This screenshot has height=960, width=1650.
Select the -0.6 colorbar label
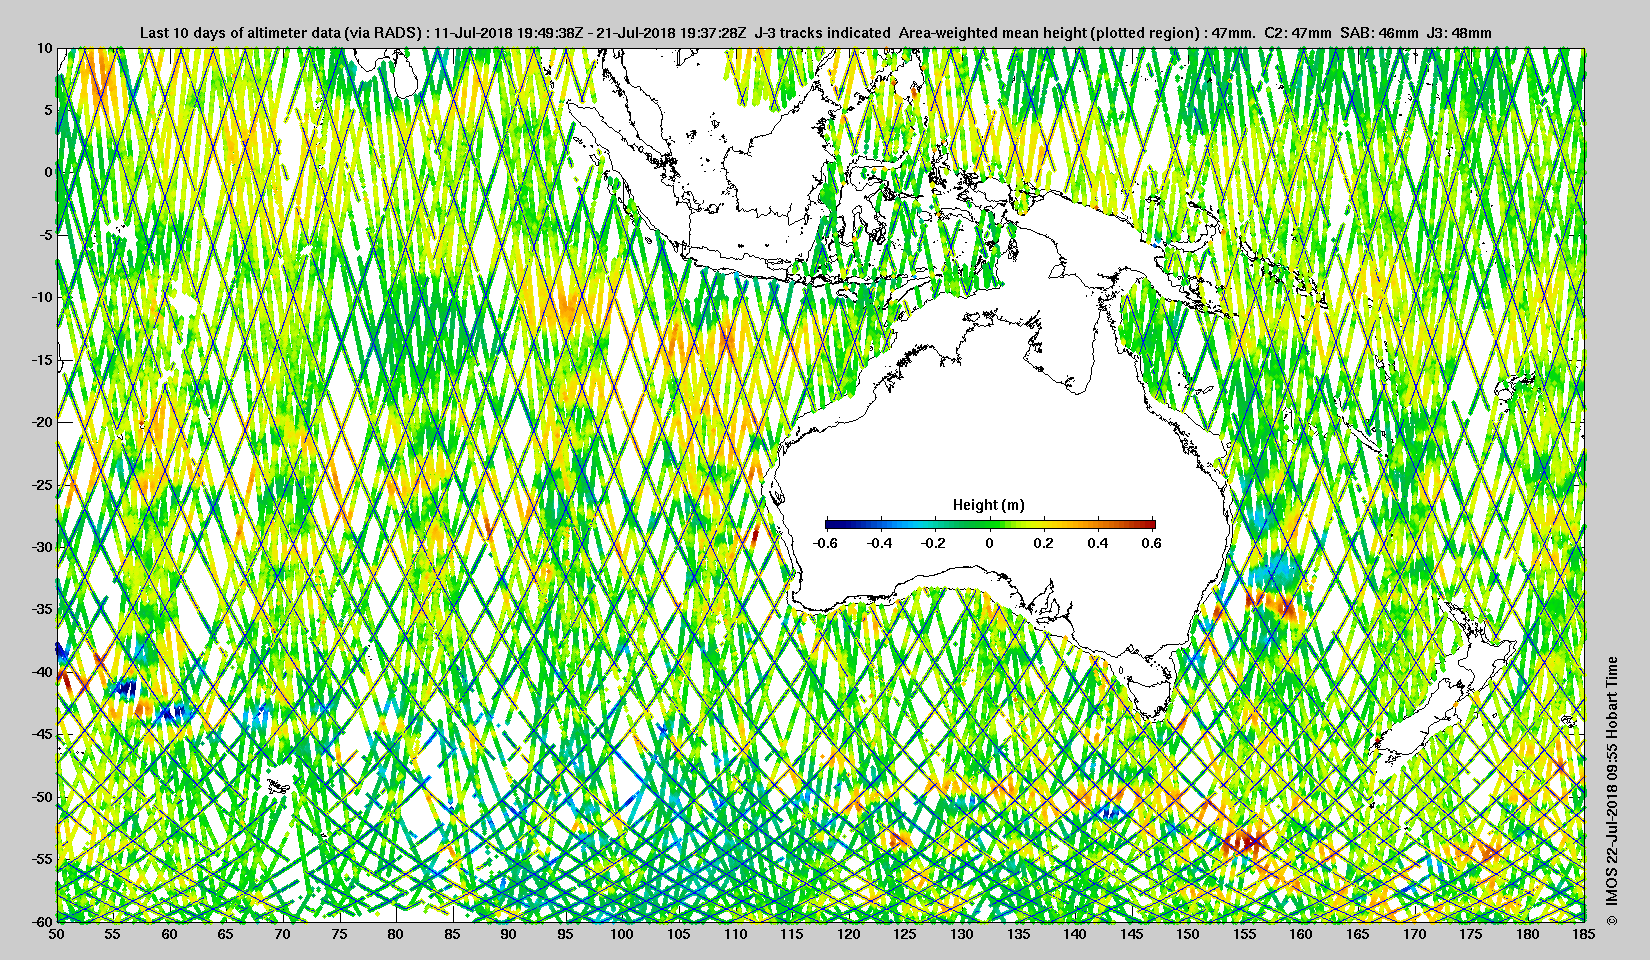[825, 543]
